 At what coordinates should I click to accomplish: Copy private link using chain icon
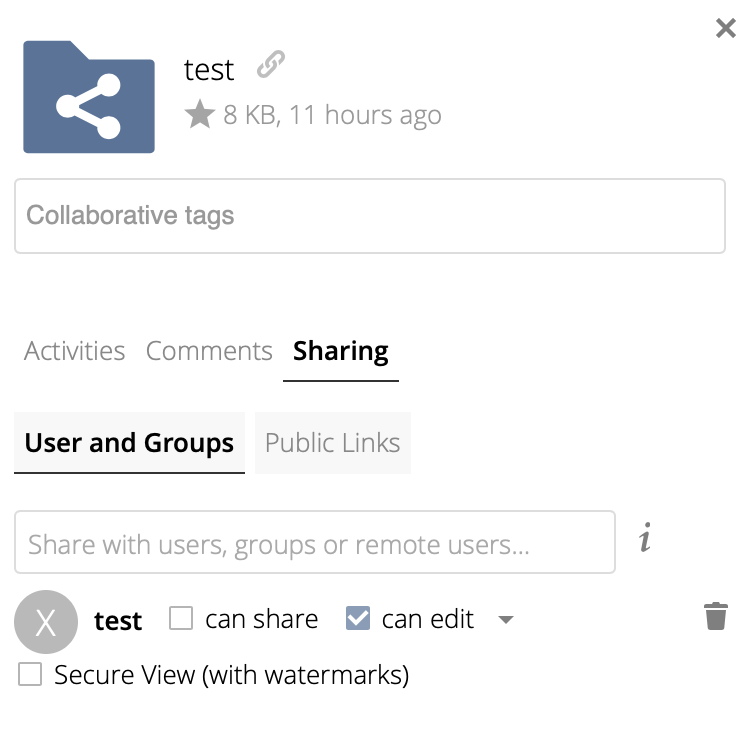(270, 66)
